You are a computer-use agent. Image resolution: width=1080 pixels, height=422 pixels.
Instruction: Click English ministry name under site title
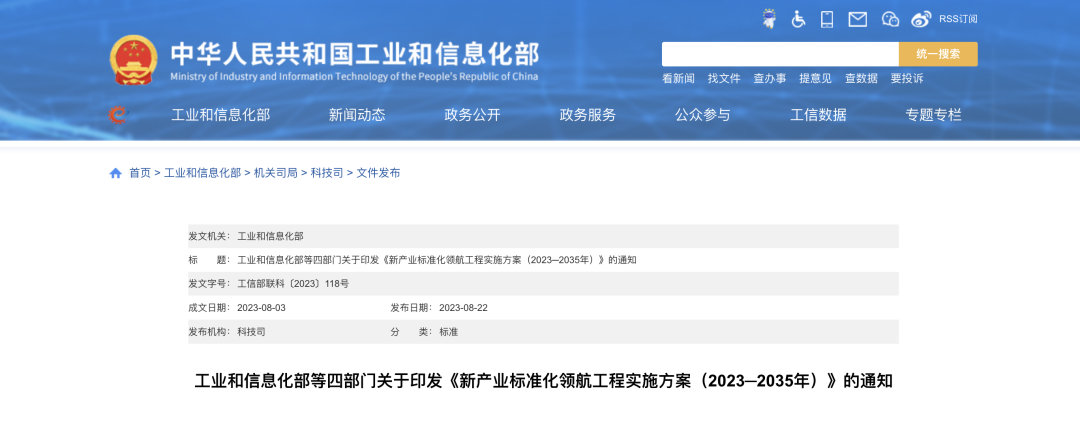[x=354, y=76]
